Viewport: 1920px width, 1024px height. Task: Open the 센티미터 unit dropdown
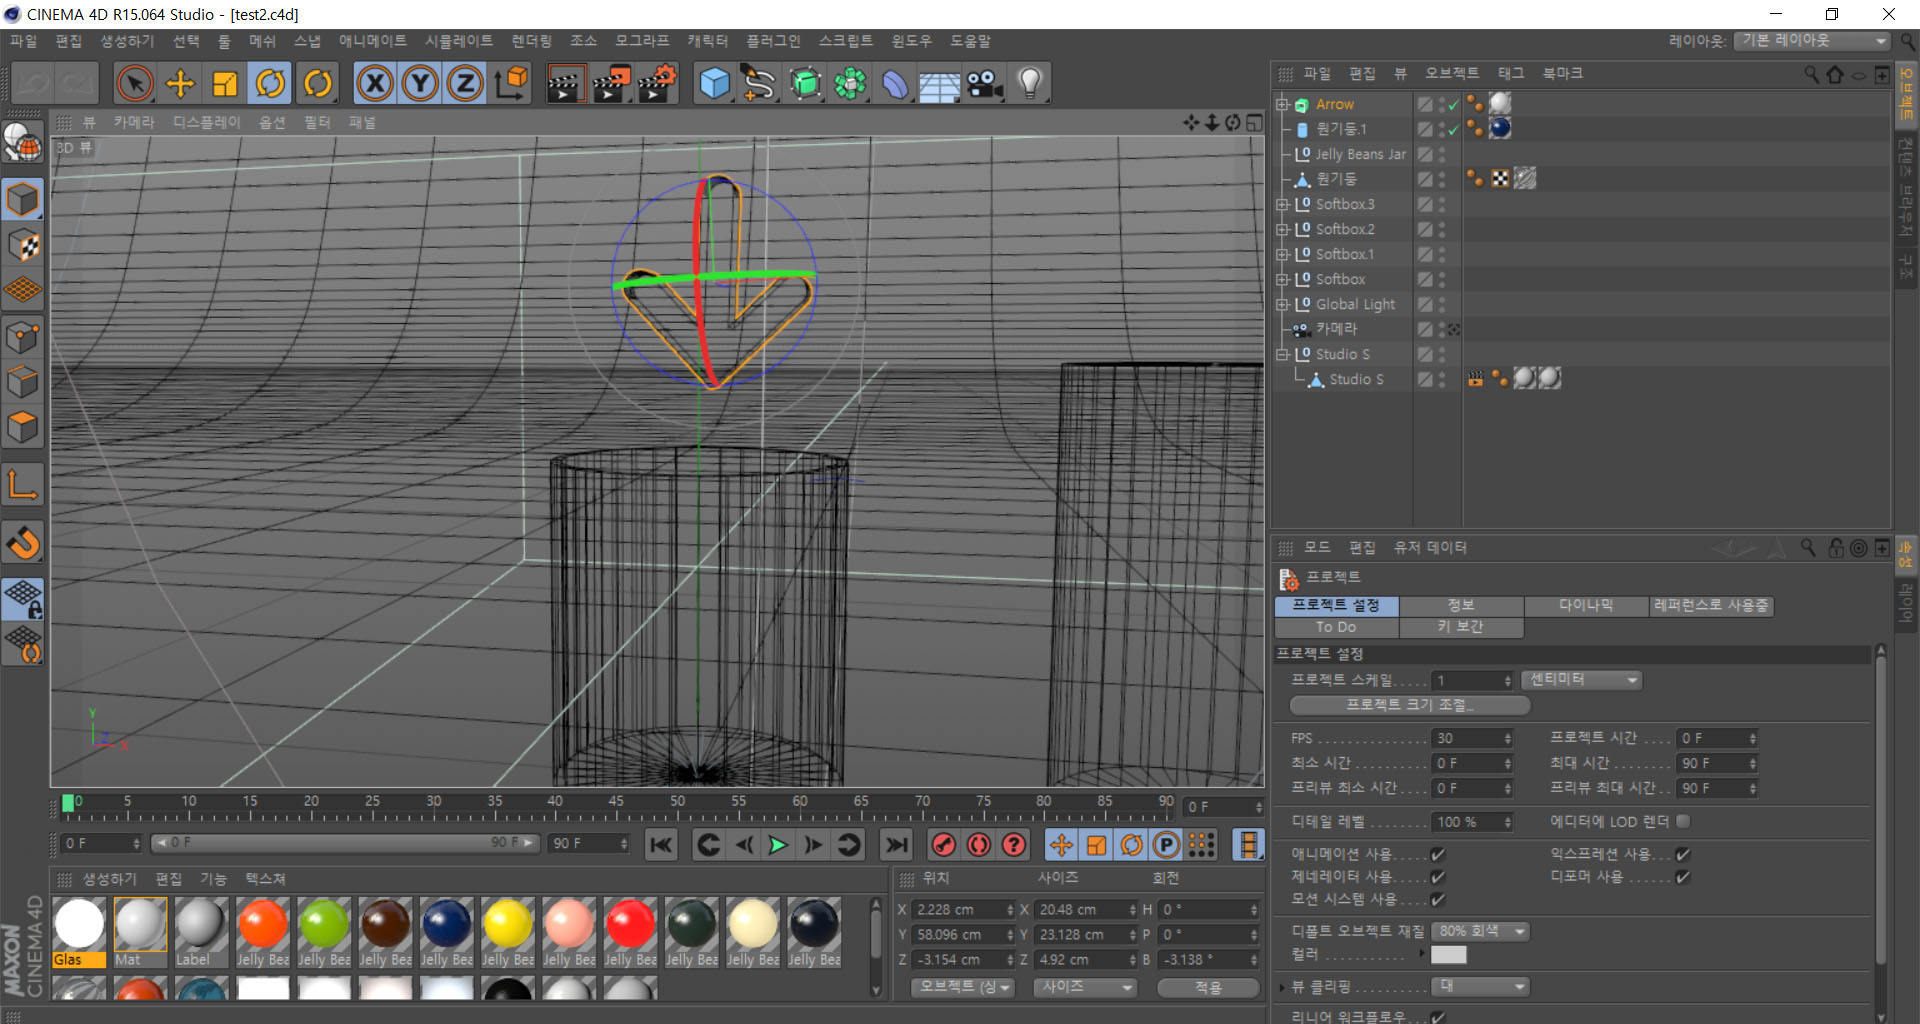point(1581,680)
